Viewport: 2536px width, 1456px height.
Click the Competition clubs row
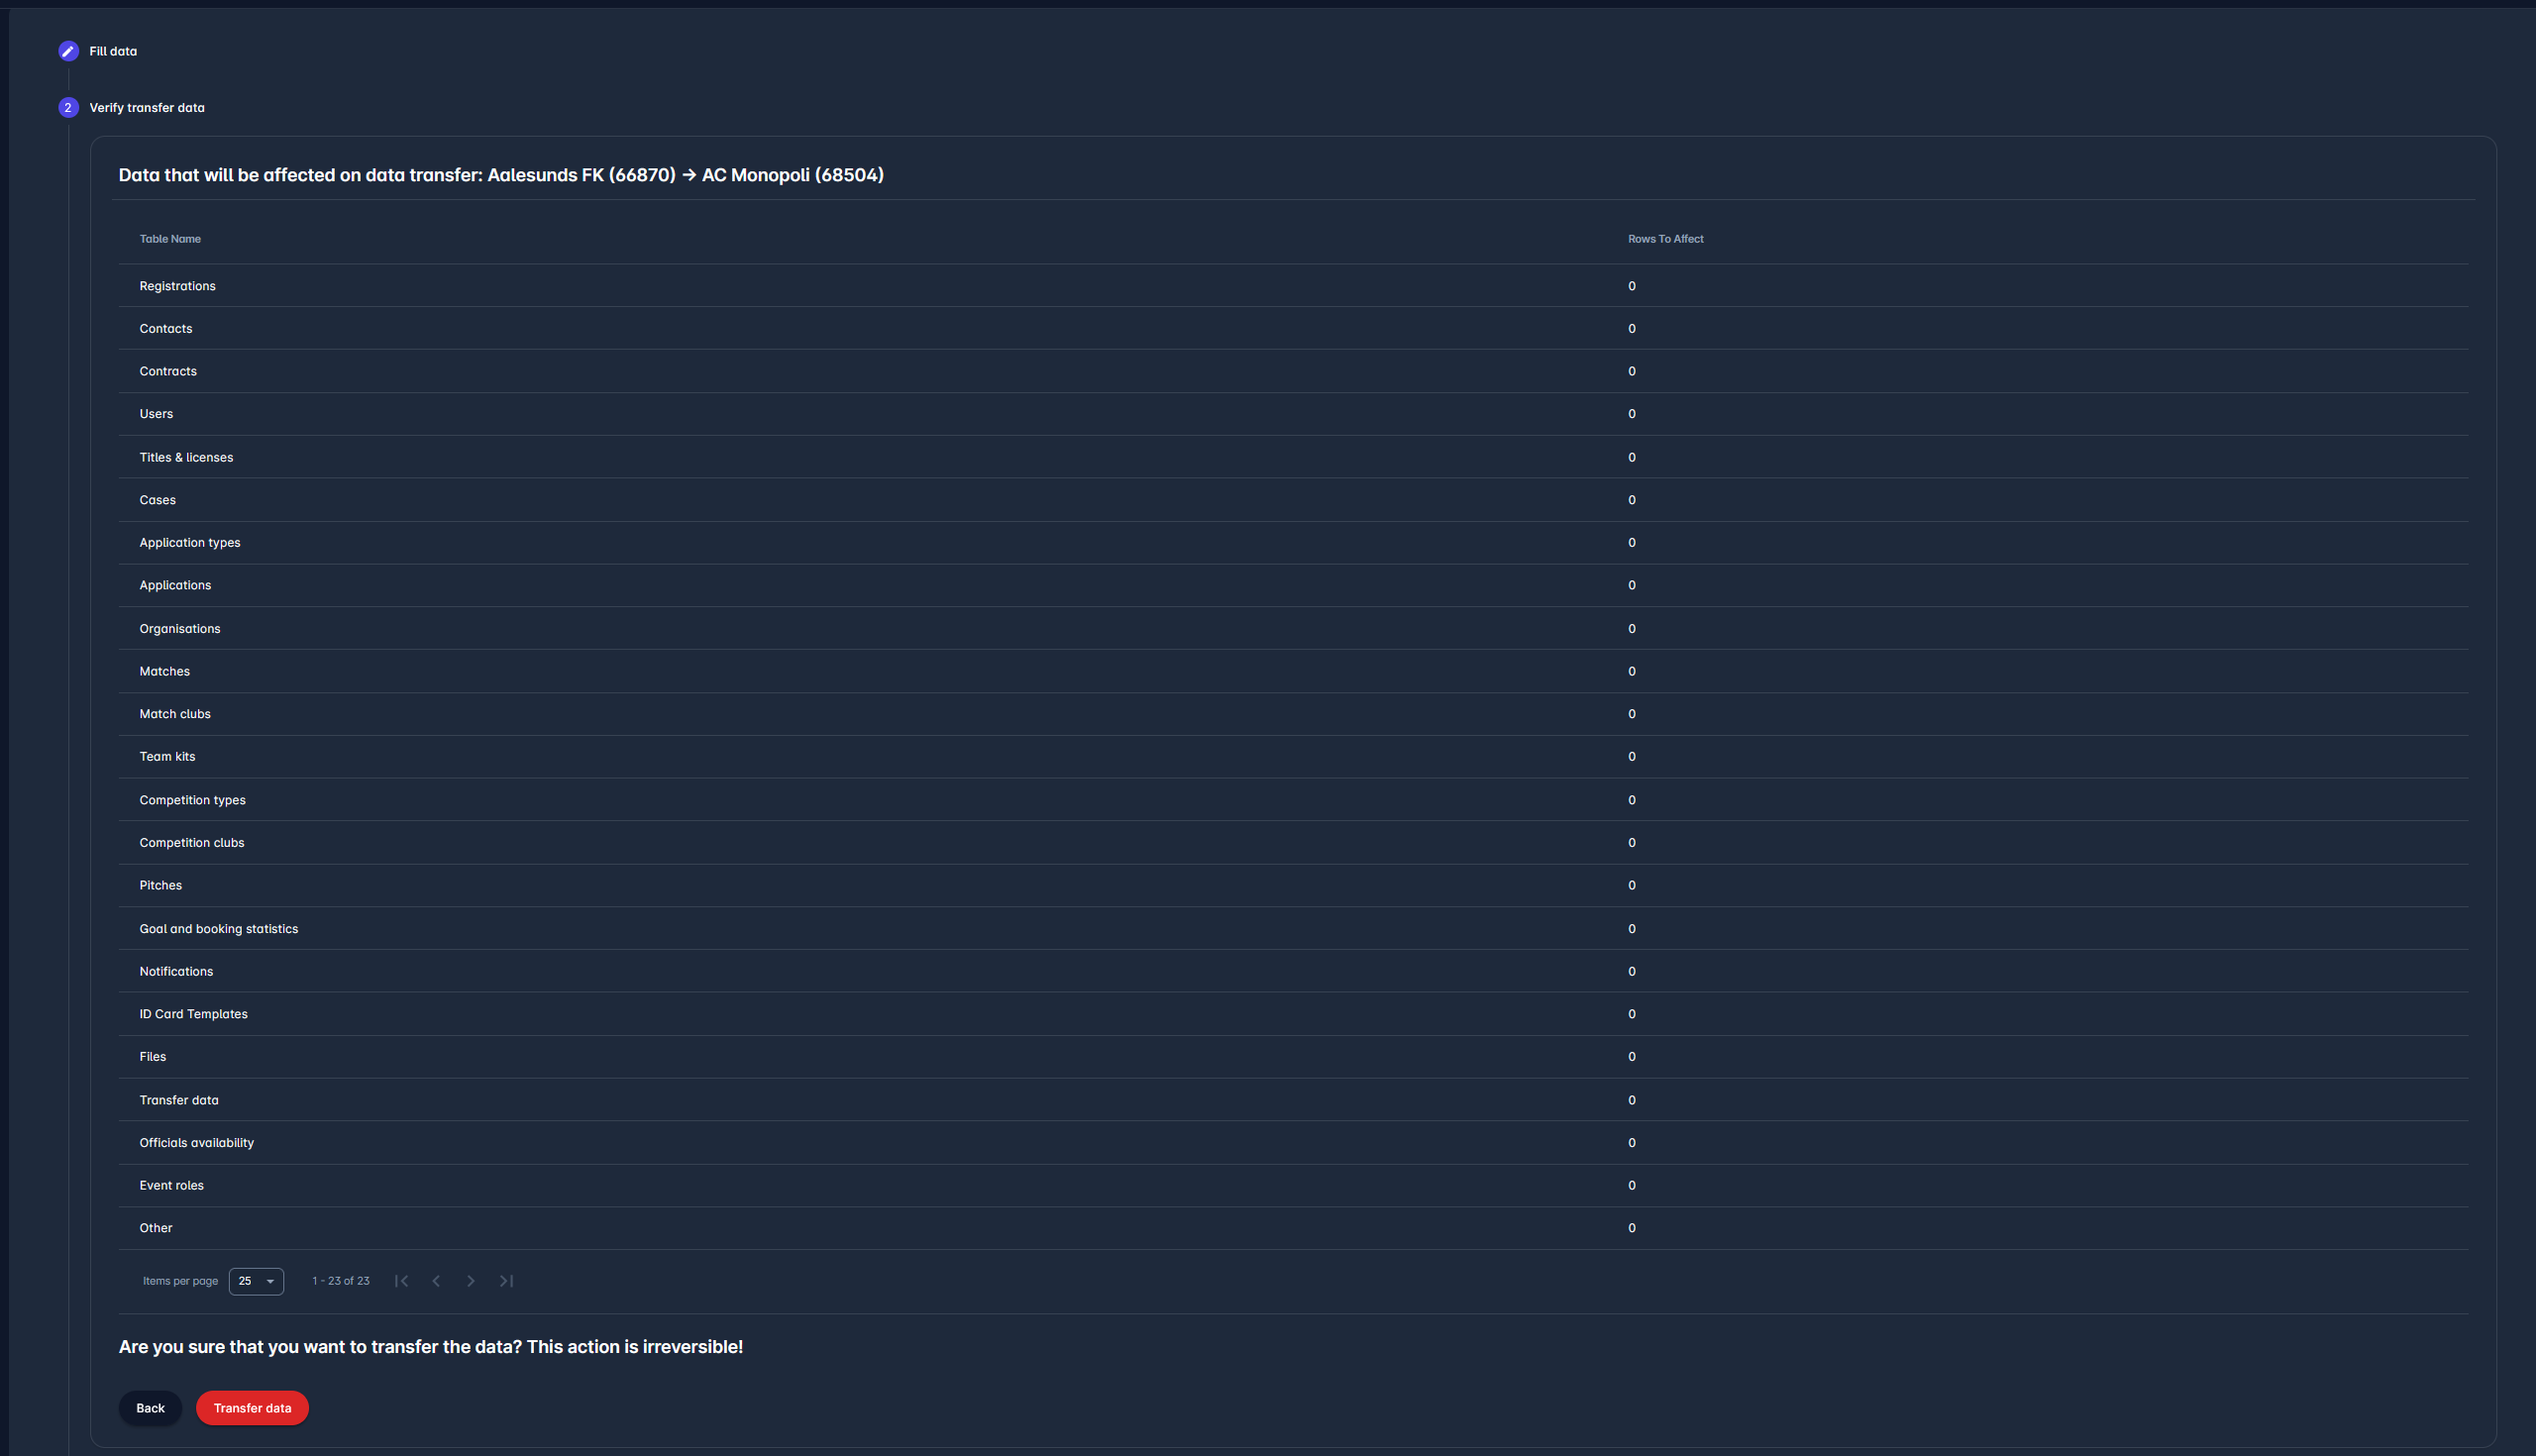pos(192,843)
